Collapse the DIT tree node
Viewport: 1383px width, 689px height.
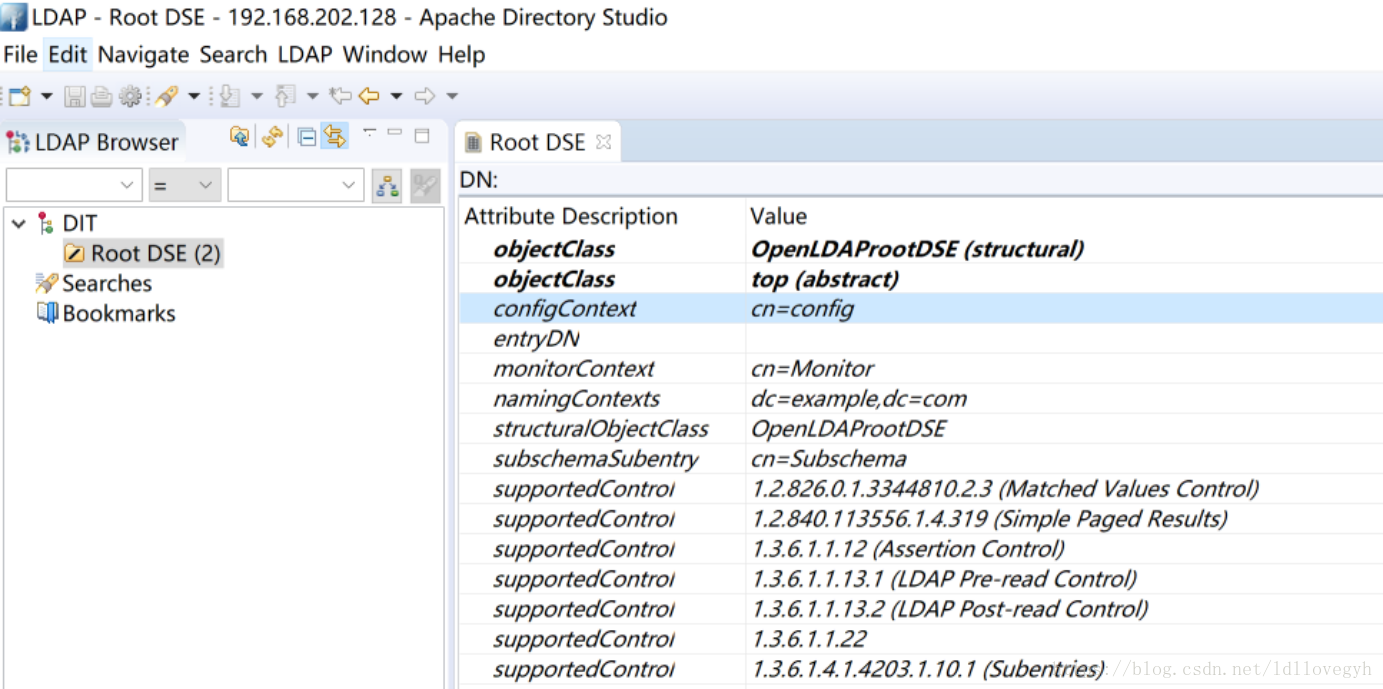coord(18,224)
